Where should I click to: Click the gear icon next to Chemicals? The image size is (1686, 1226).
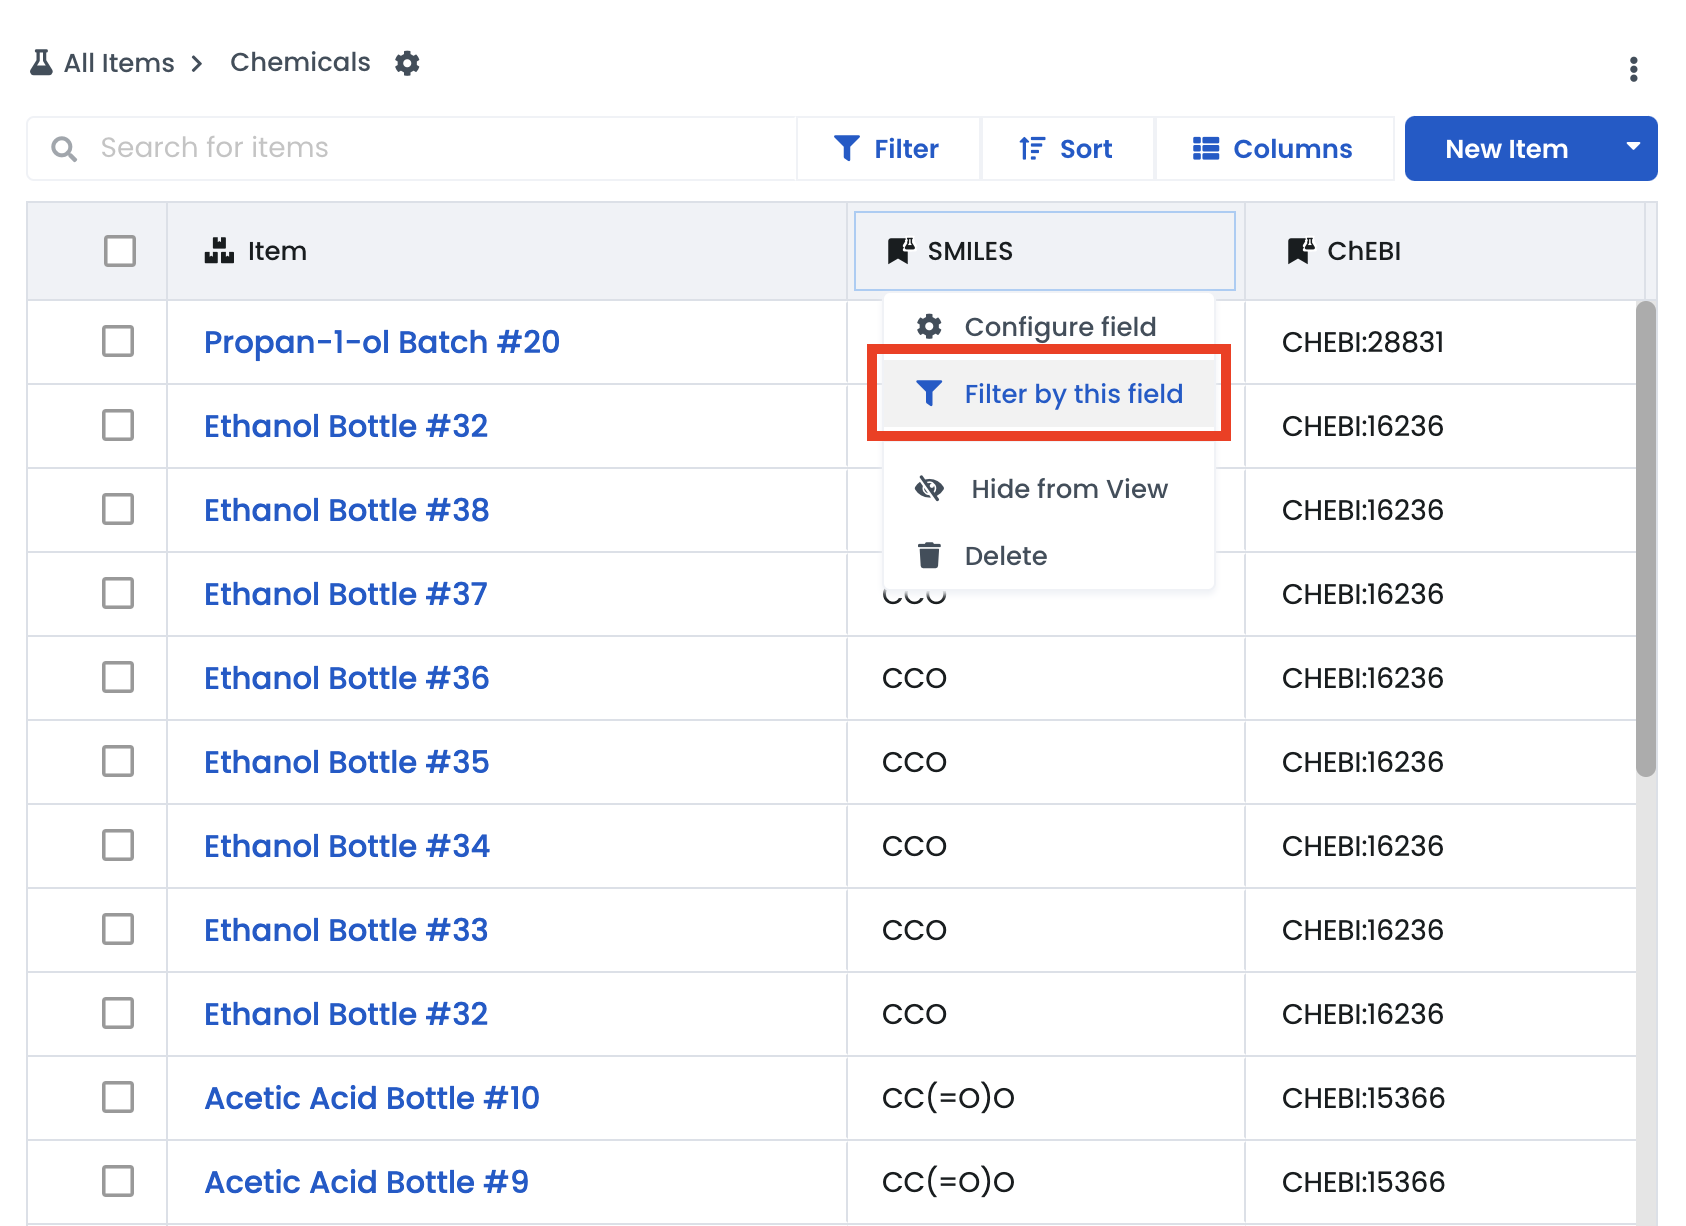407,63
